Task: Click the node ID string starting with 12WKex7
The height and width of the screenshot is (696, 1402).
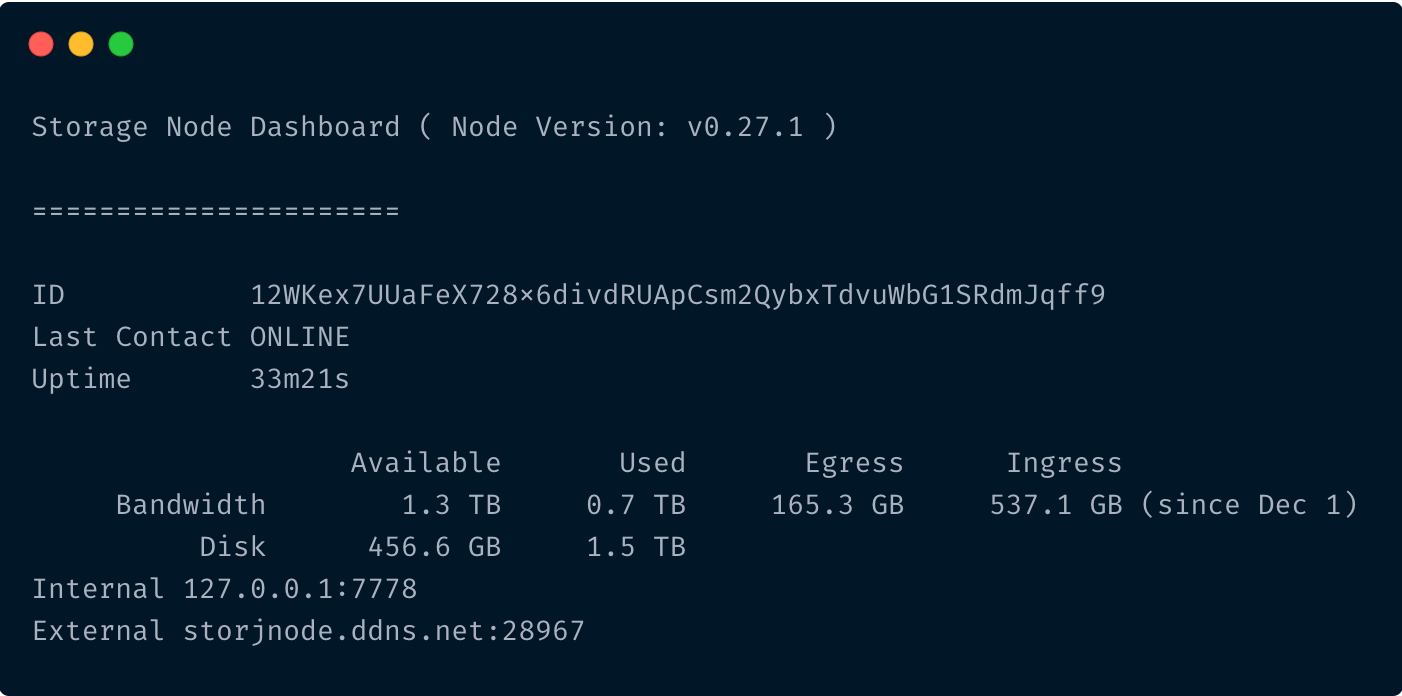Action: [678, 295]
